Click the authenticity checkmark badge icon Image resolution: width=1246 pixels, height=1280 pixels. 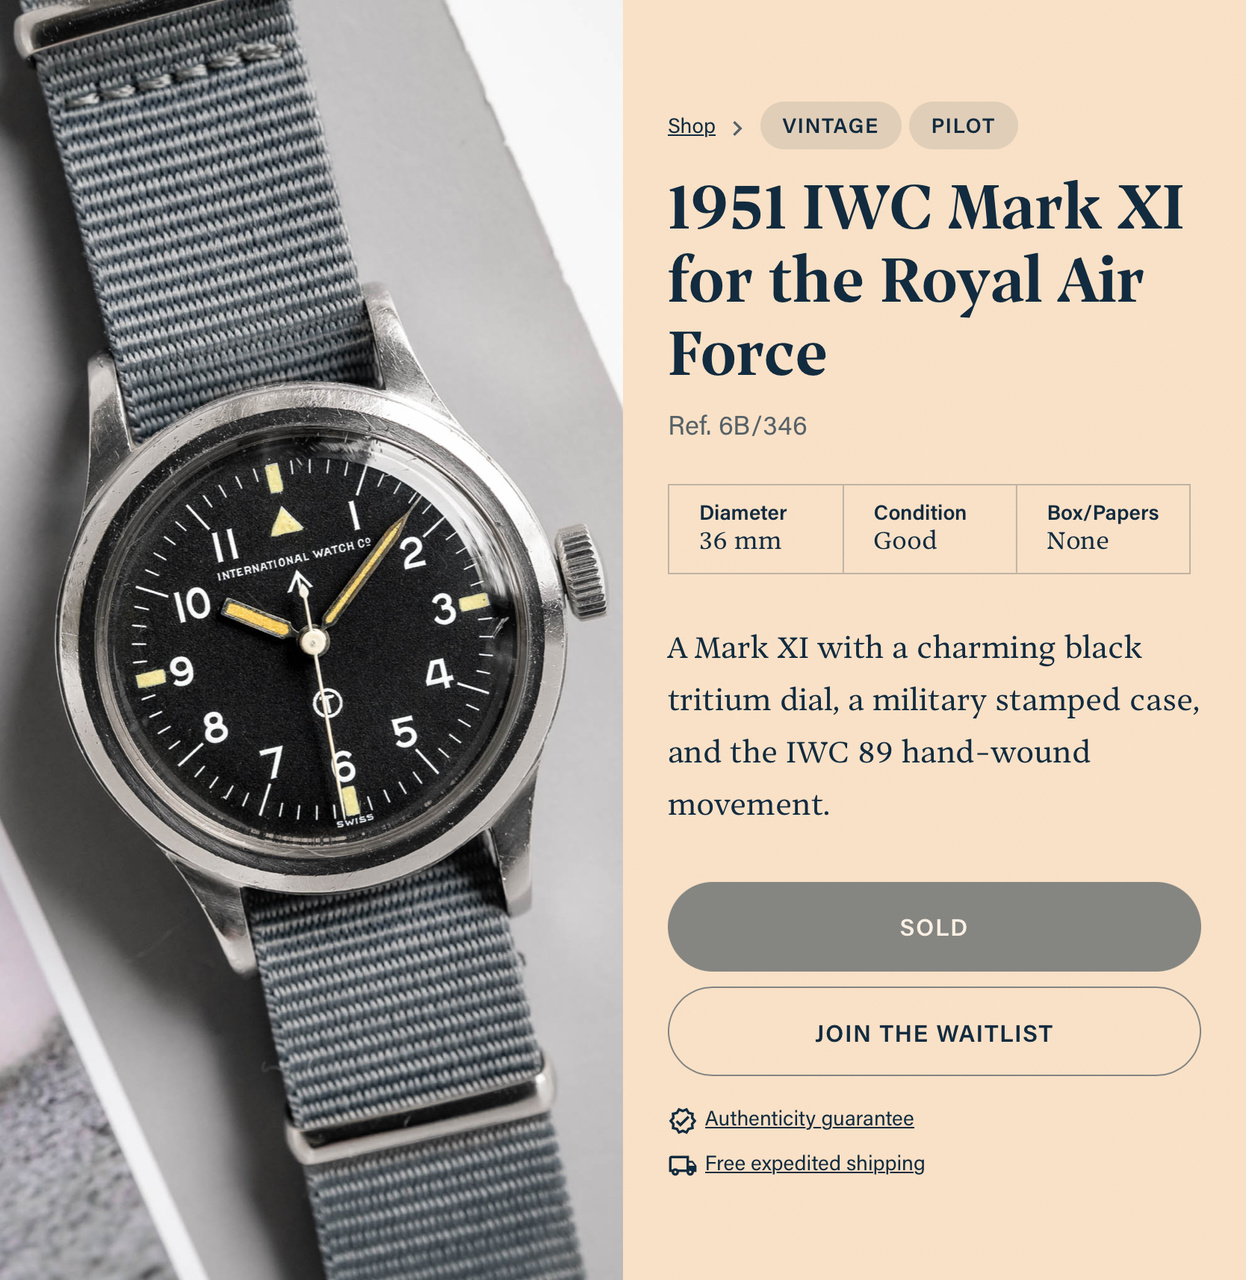[682, 1120]
